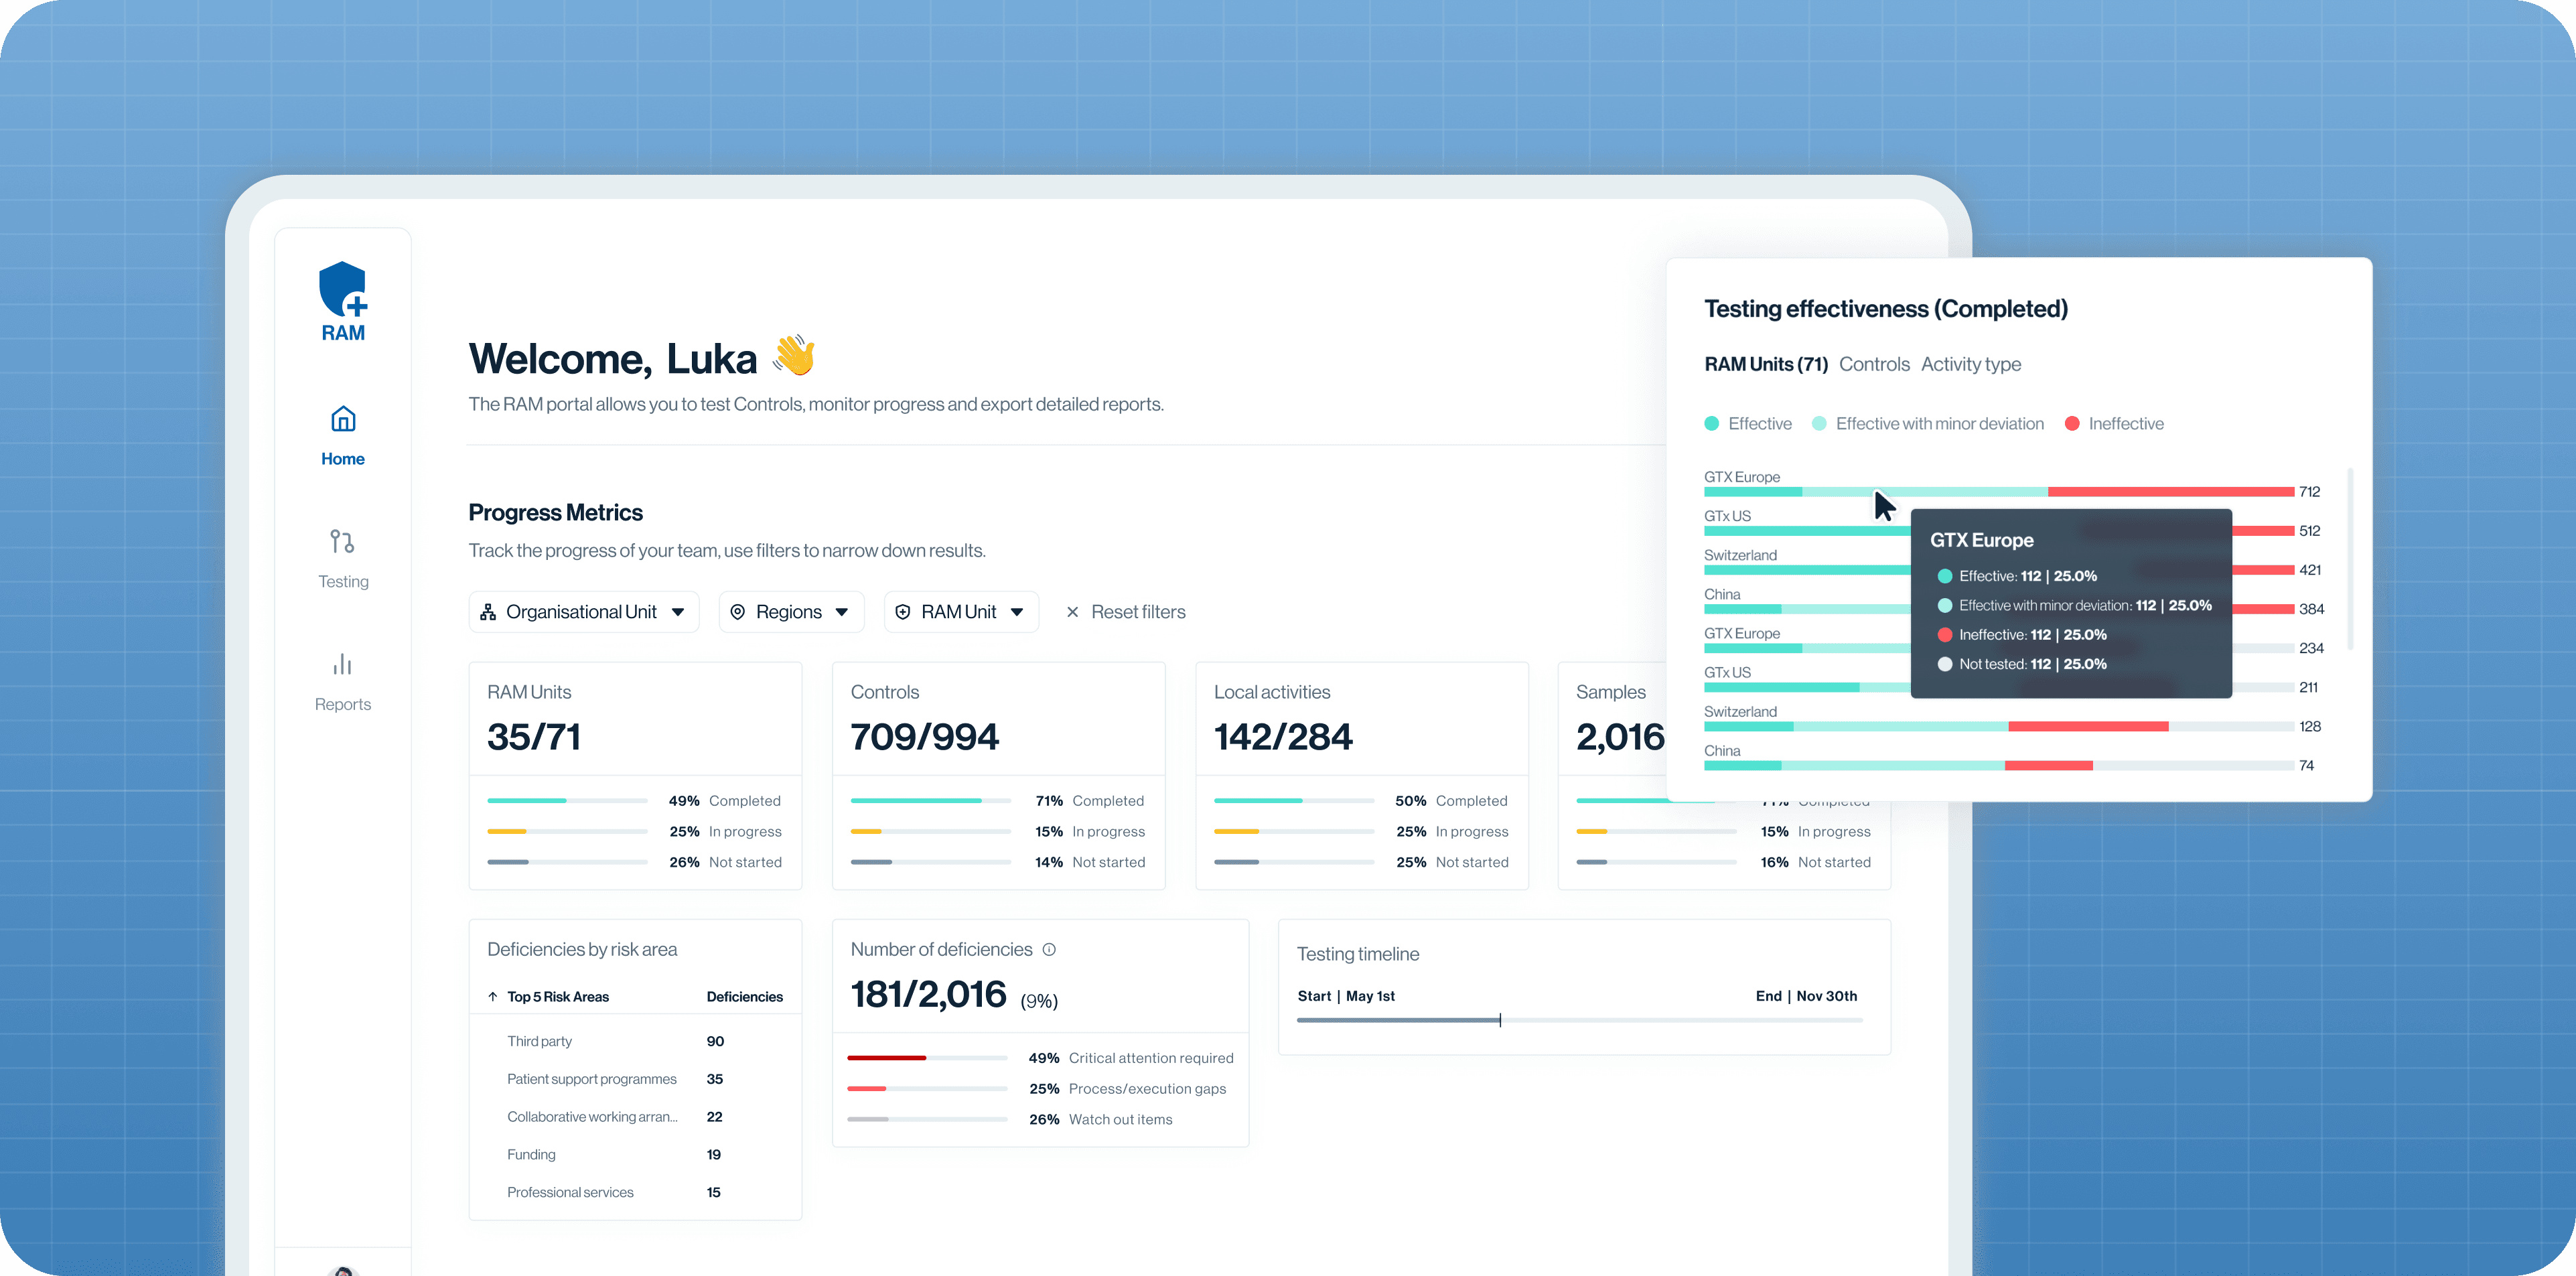Sort by the Deficiencies column header
Viewport: 2576px width, 1276px height.
click(744, 997)
